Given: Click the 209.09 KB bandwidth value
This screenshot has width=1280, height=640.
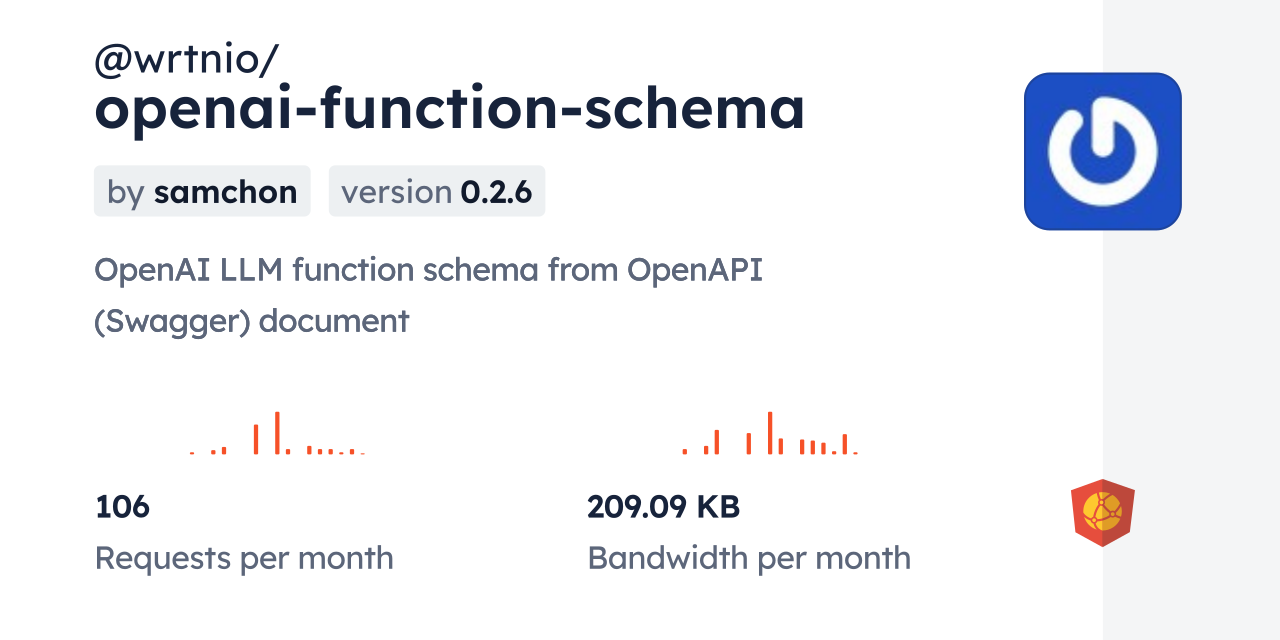Looking at the screenshot, I should [664, 507].
